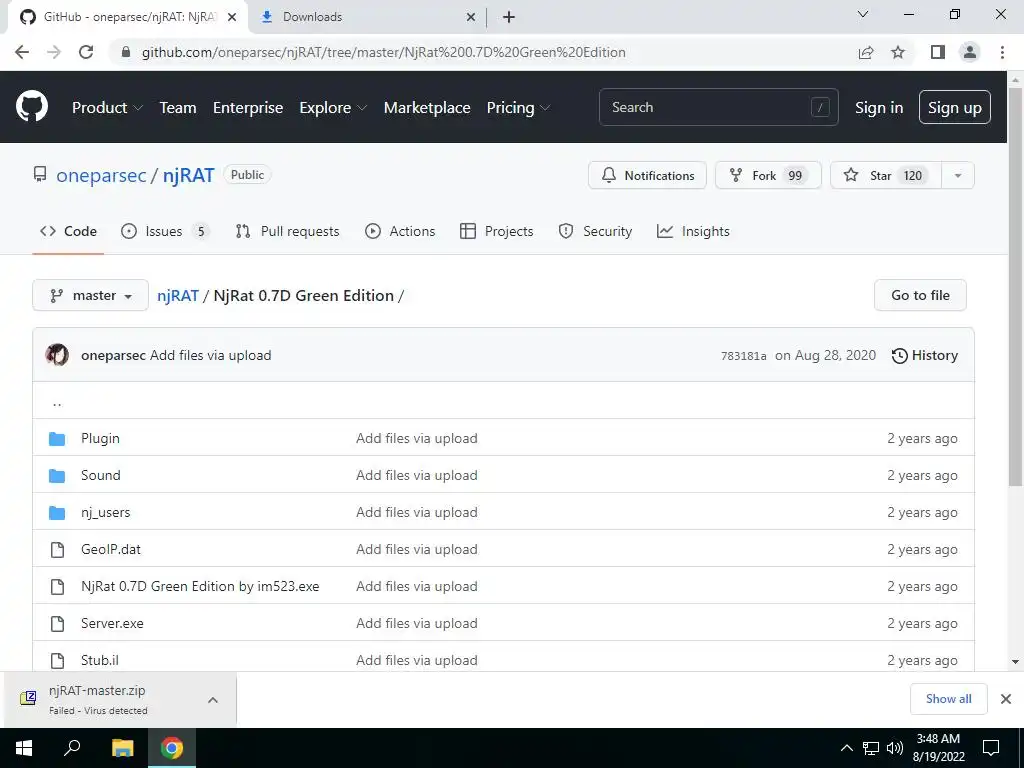This screenshot has width=1024, height=768.
Task: Click the Chrome profile avatar icon
Action: 970,52
